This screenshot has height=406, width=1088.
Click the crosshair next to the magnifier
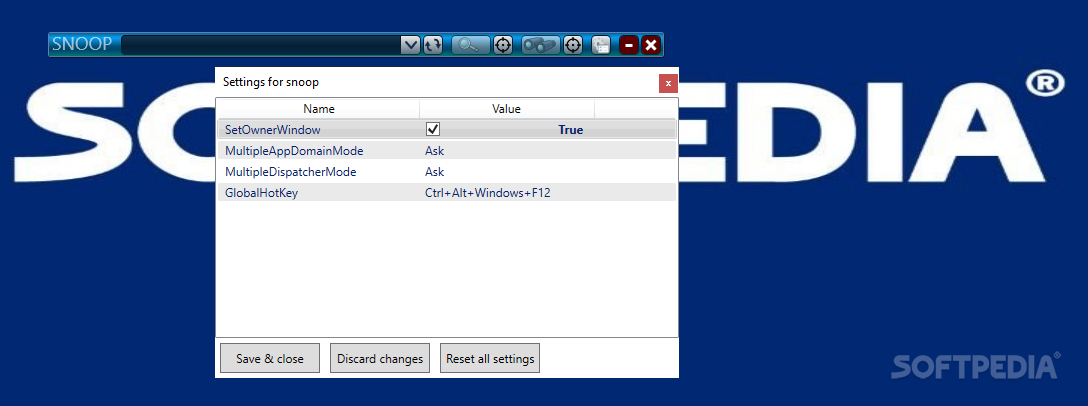click(502, 45)
